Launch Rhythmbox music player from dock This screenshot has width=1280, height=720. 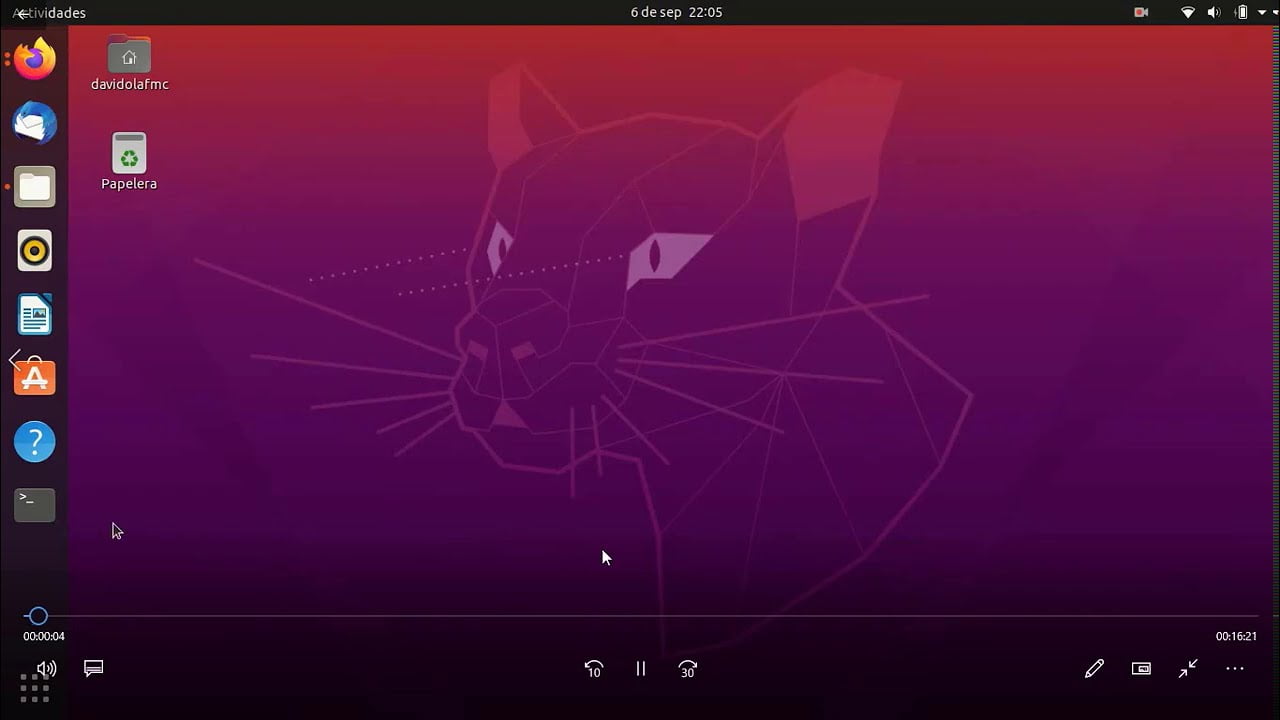click(35, 250)
